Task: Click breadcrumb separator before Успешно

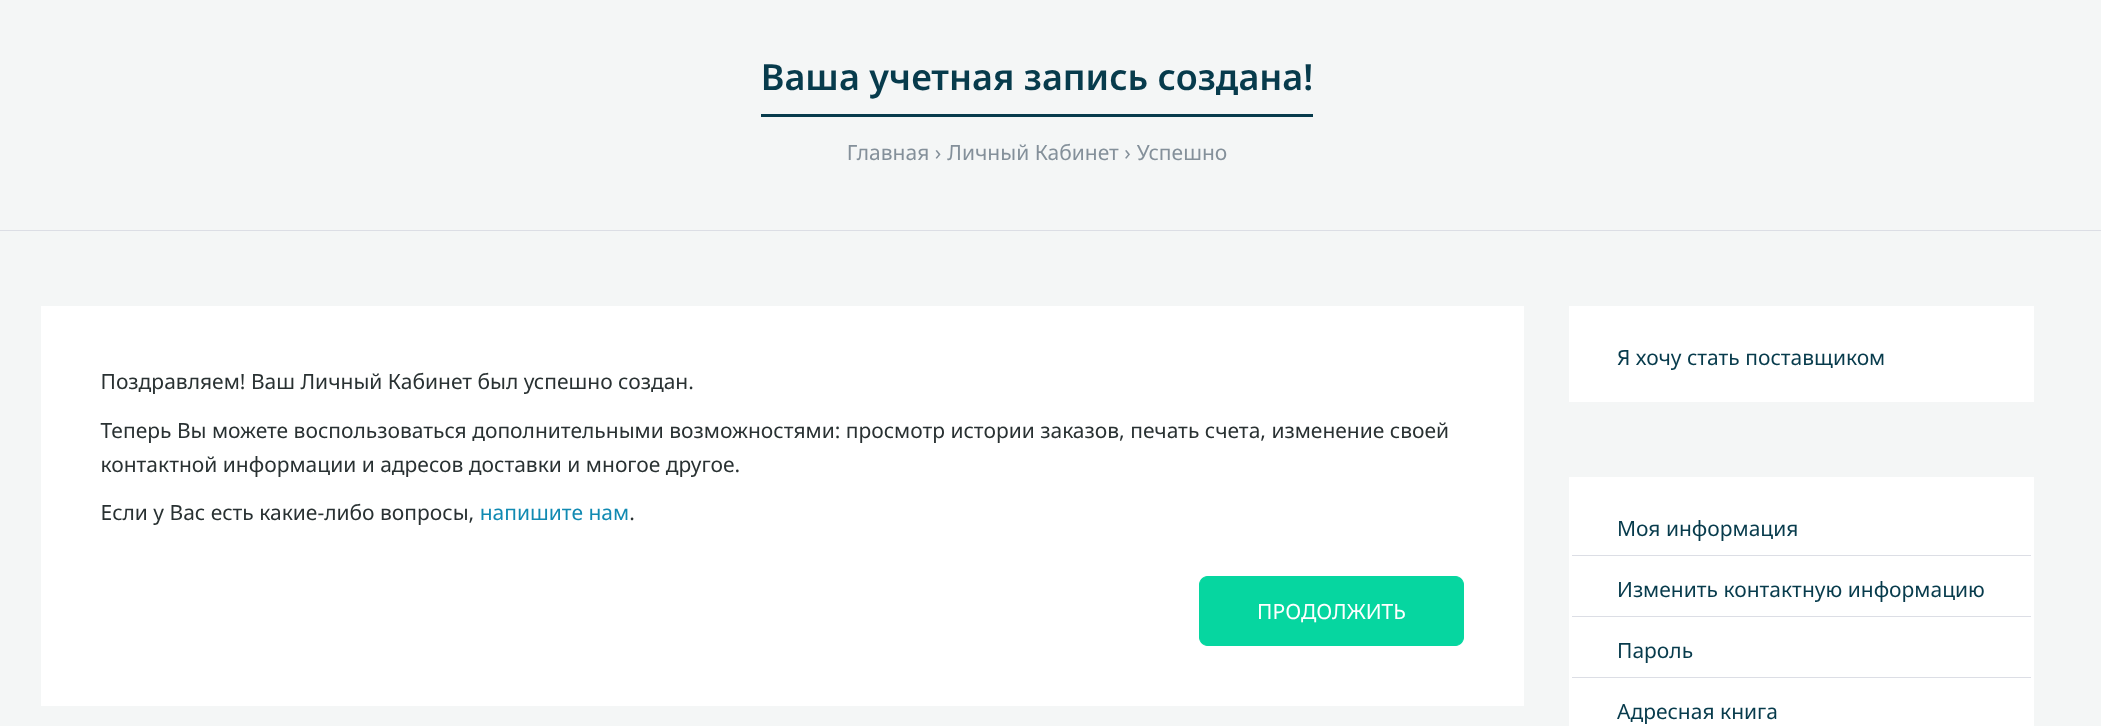Action: 1127,153
